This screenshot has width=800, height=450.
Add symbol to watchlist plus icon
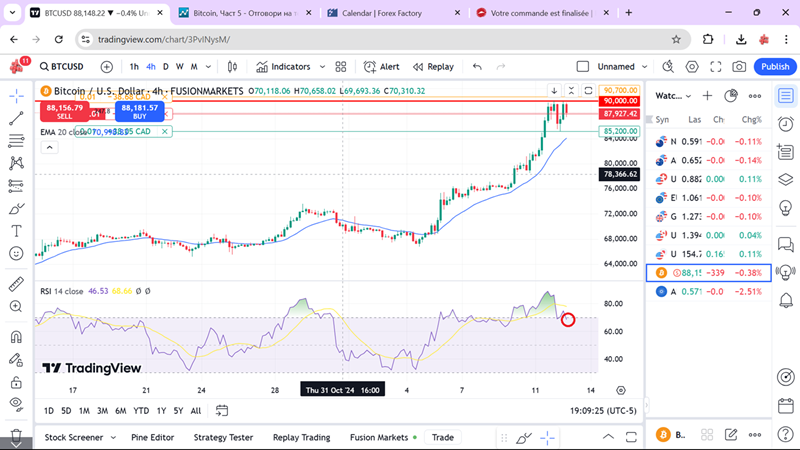pyautogui.click(x=707, y=96)
